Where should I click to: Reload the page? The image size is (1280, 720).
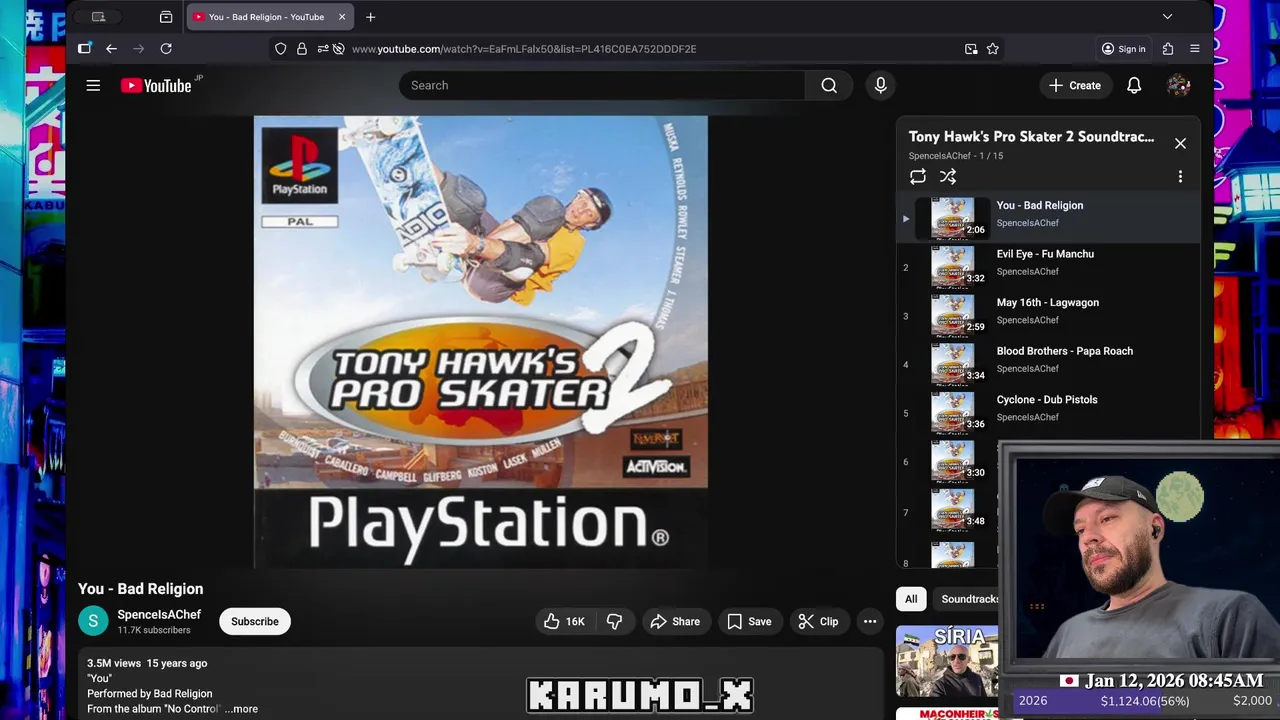point(166,49)
